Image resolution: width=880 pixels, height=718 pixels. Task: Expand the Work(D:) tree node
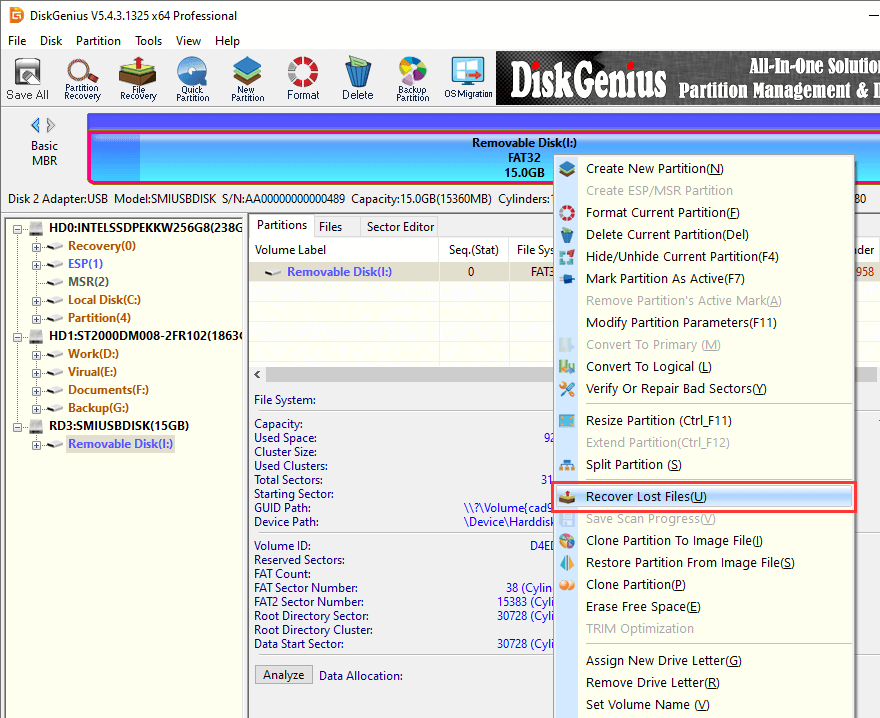[38, 354]
